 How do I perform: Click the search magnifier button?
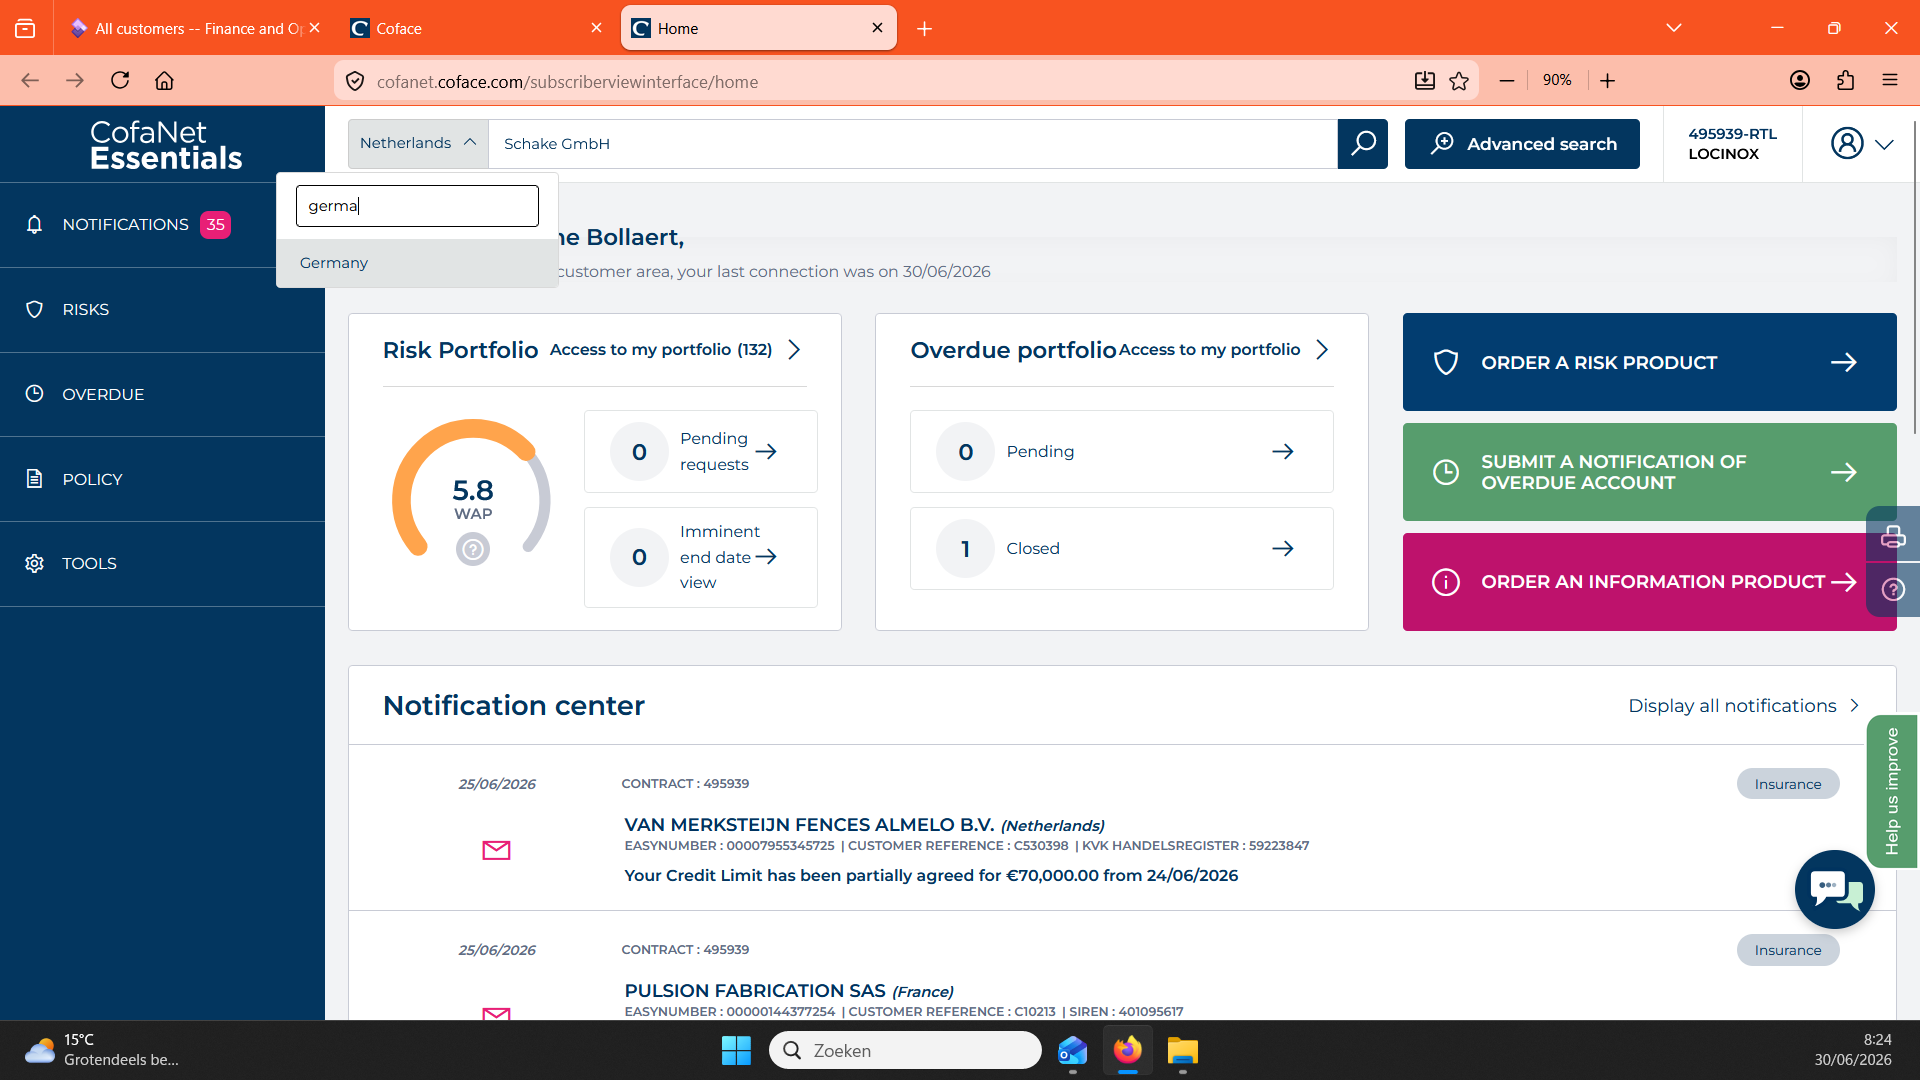point(1362,144)
